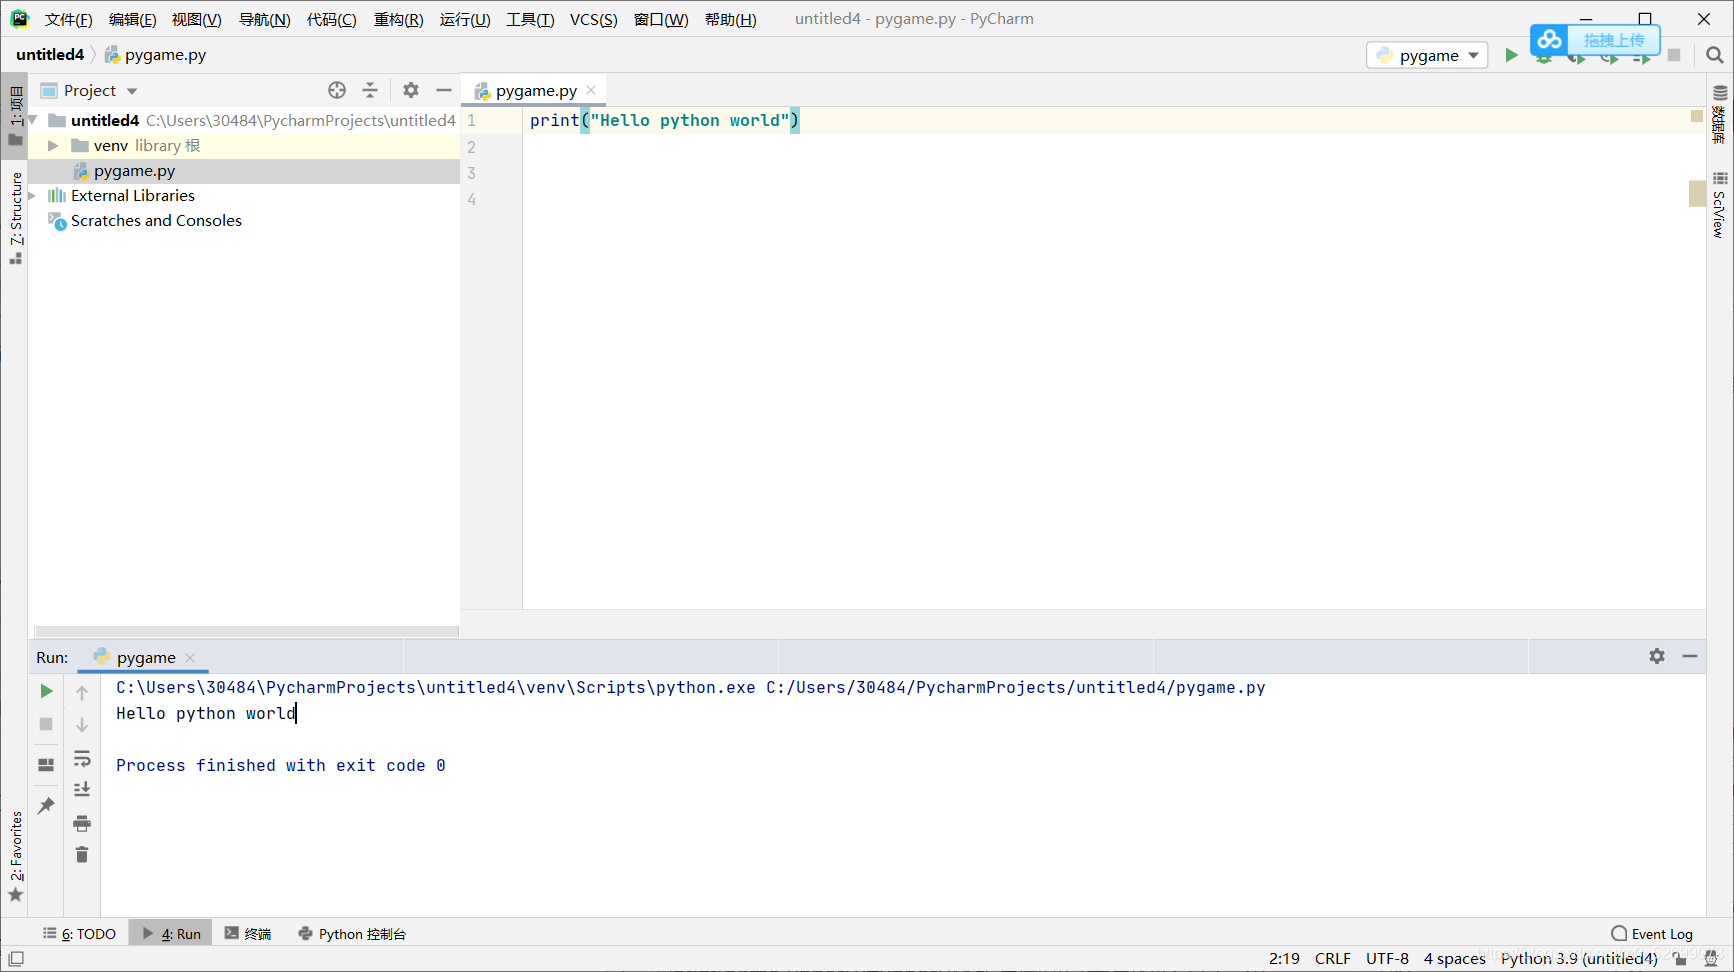Screen dimensions: 1734x972
Task: Open the 运行(U) menu
Action: [465, 19]
